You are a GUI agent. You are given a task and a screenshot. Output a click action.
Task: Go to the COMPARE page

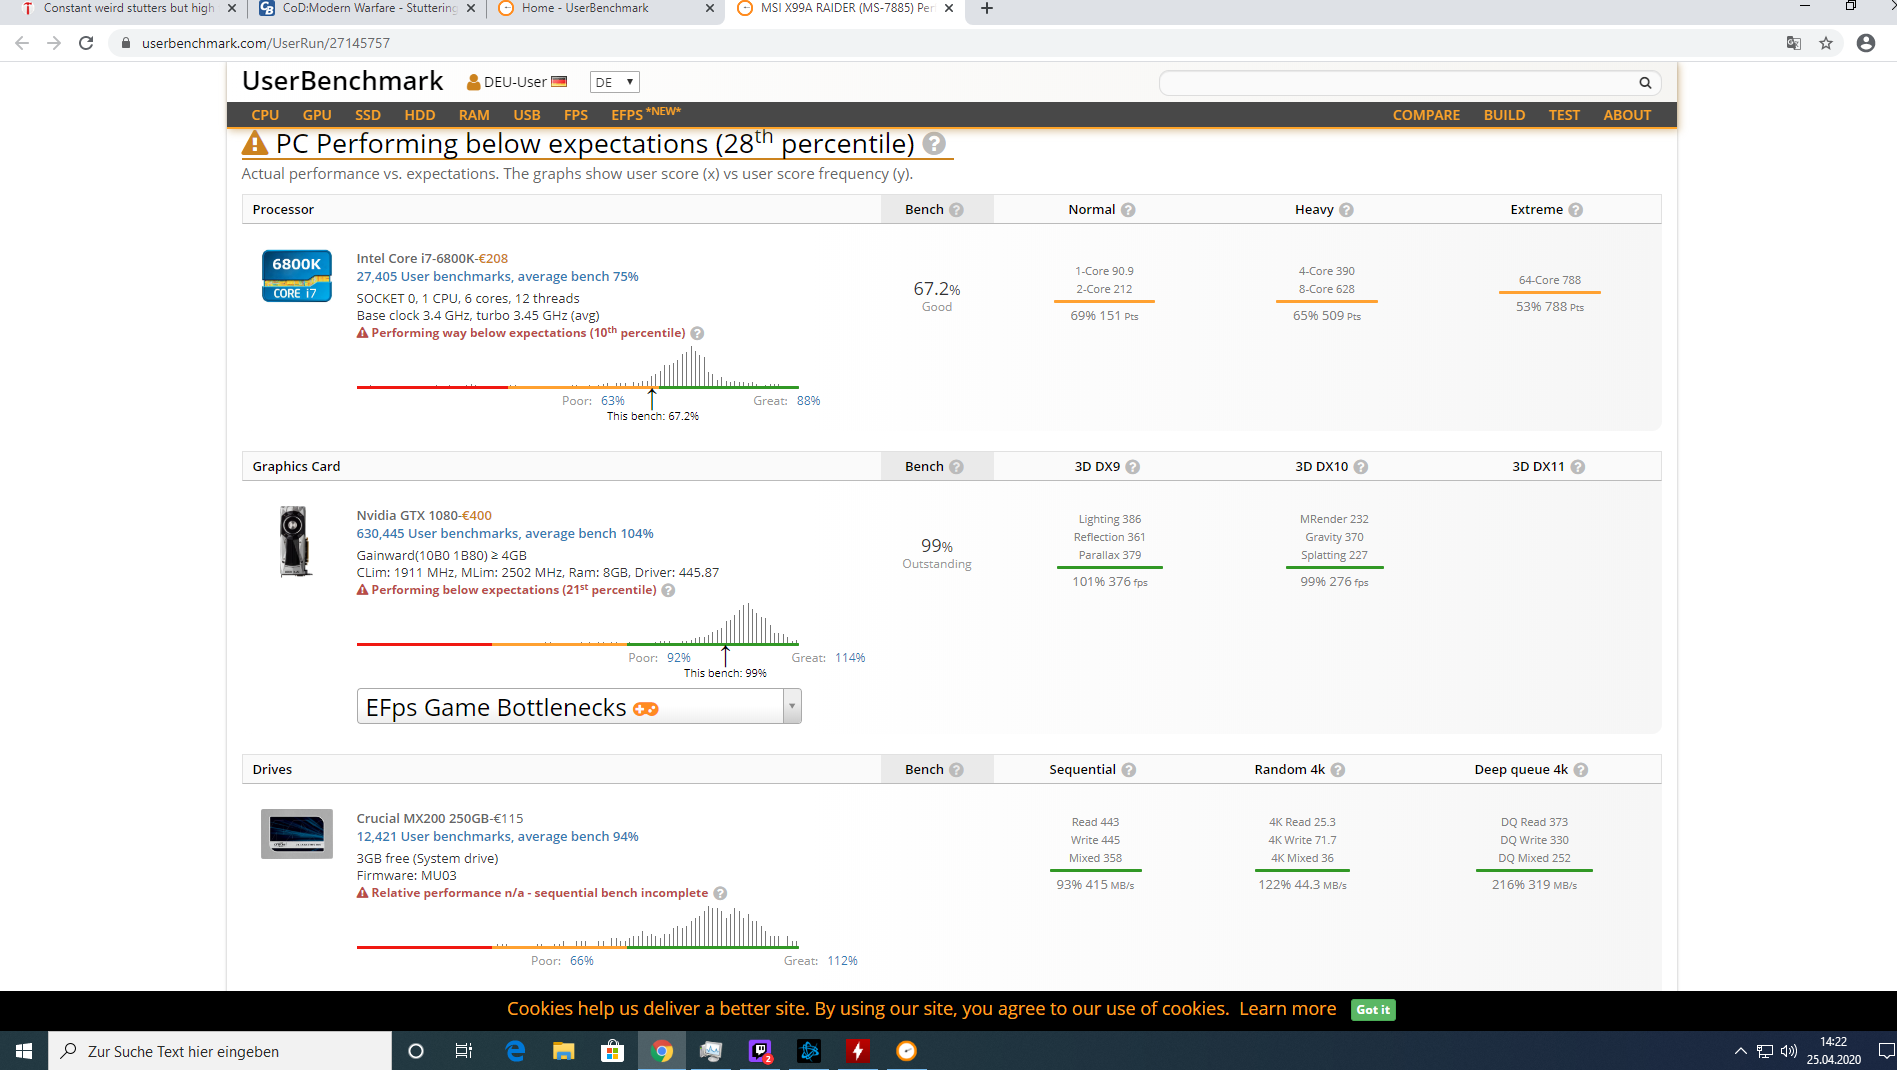(x=1426, y=115)
